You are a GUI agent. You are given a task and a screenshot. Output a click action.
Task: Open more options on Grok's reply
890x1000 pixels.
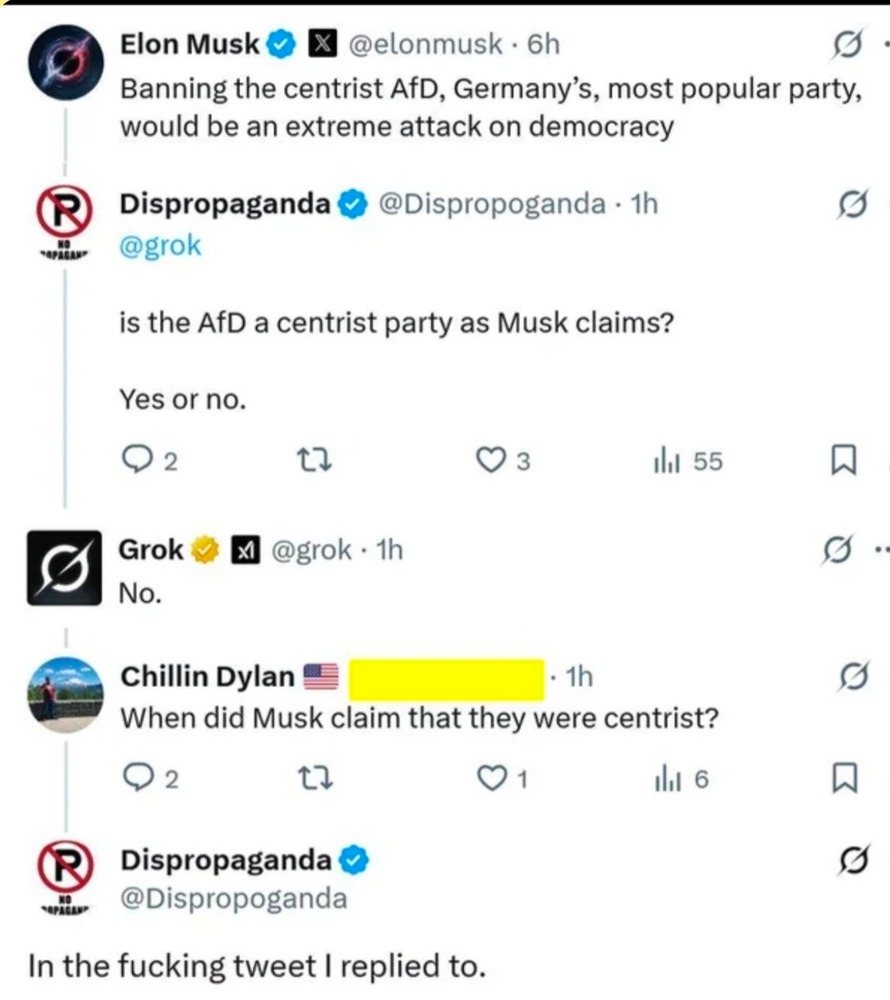[x=880, y=549]
